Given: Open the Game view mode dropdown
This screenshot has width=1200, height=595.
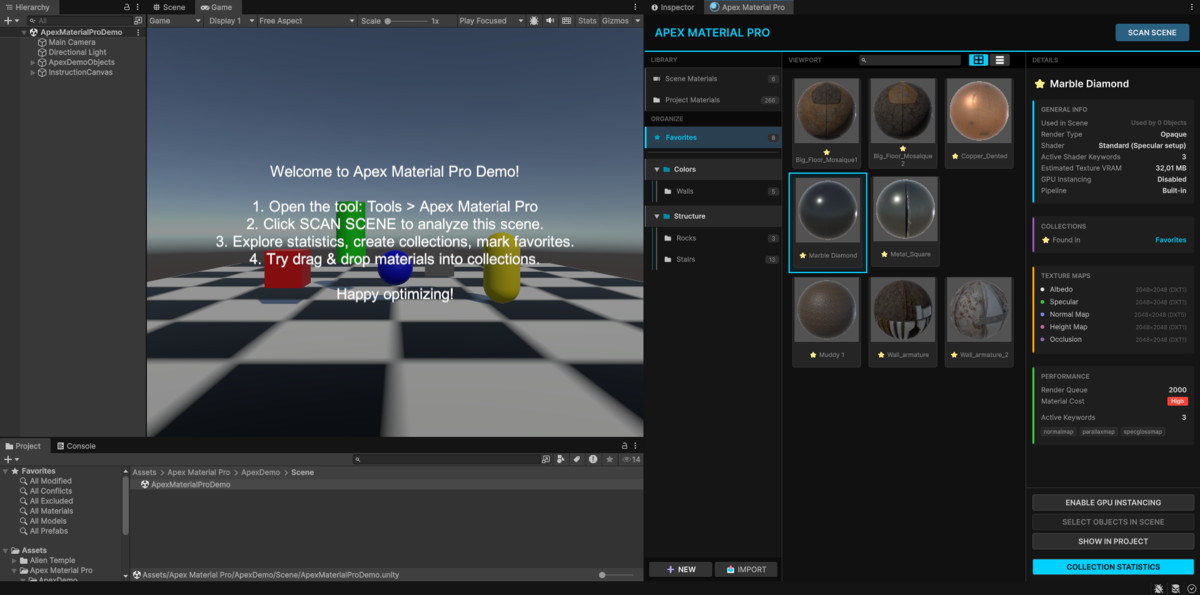Looking at the screenshot, I should click(174, 20).
